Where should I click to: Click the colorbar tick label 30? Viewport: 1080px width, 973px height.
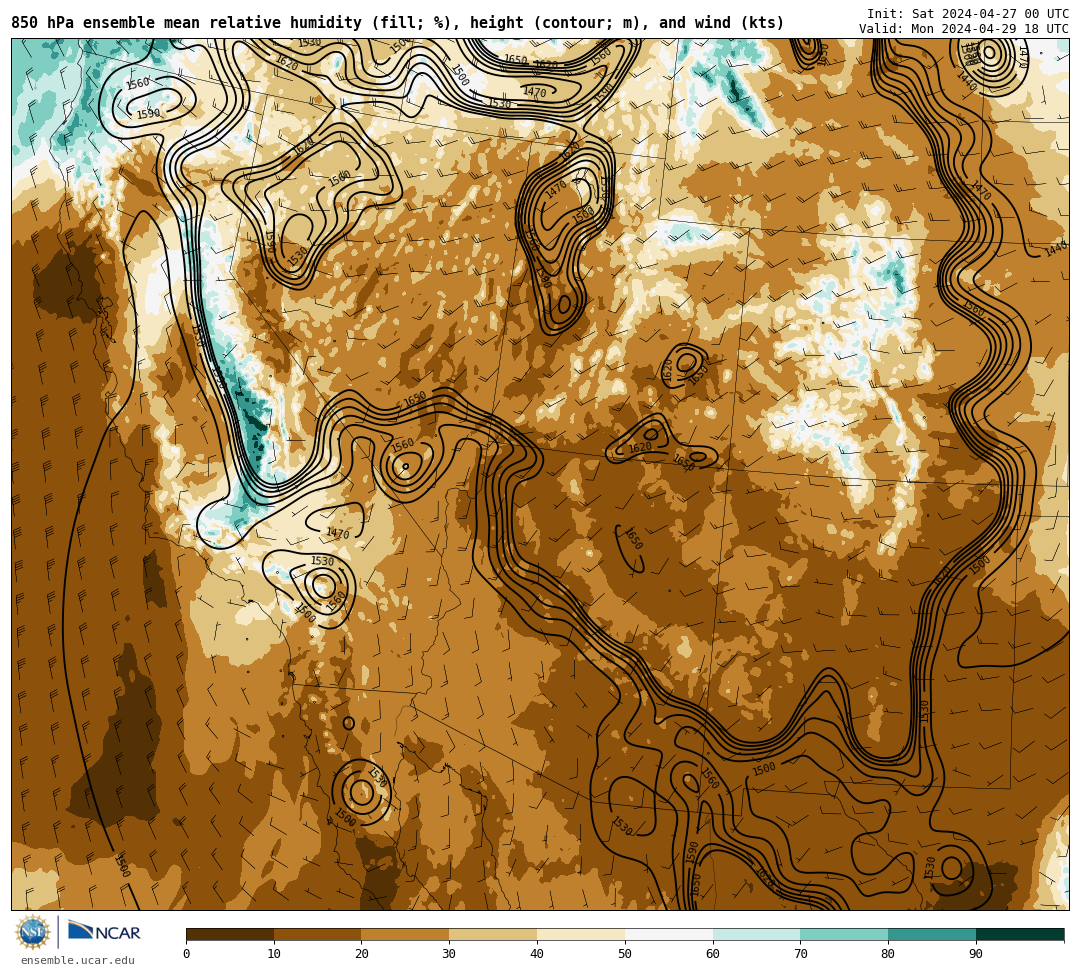(449, 954)
